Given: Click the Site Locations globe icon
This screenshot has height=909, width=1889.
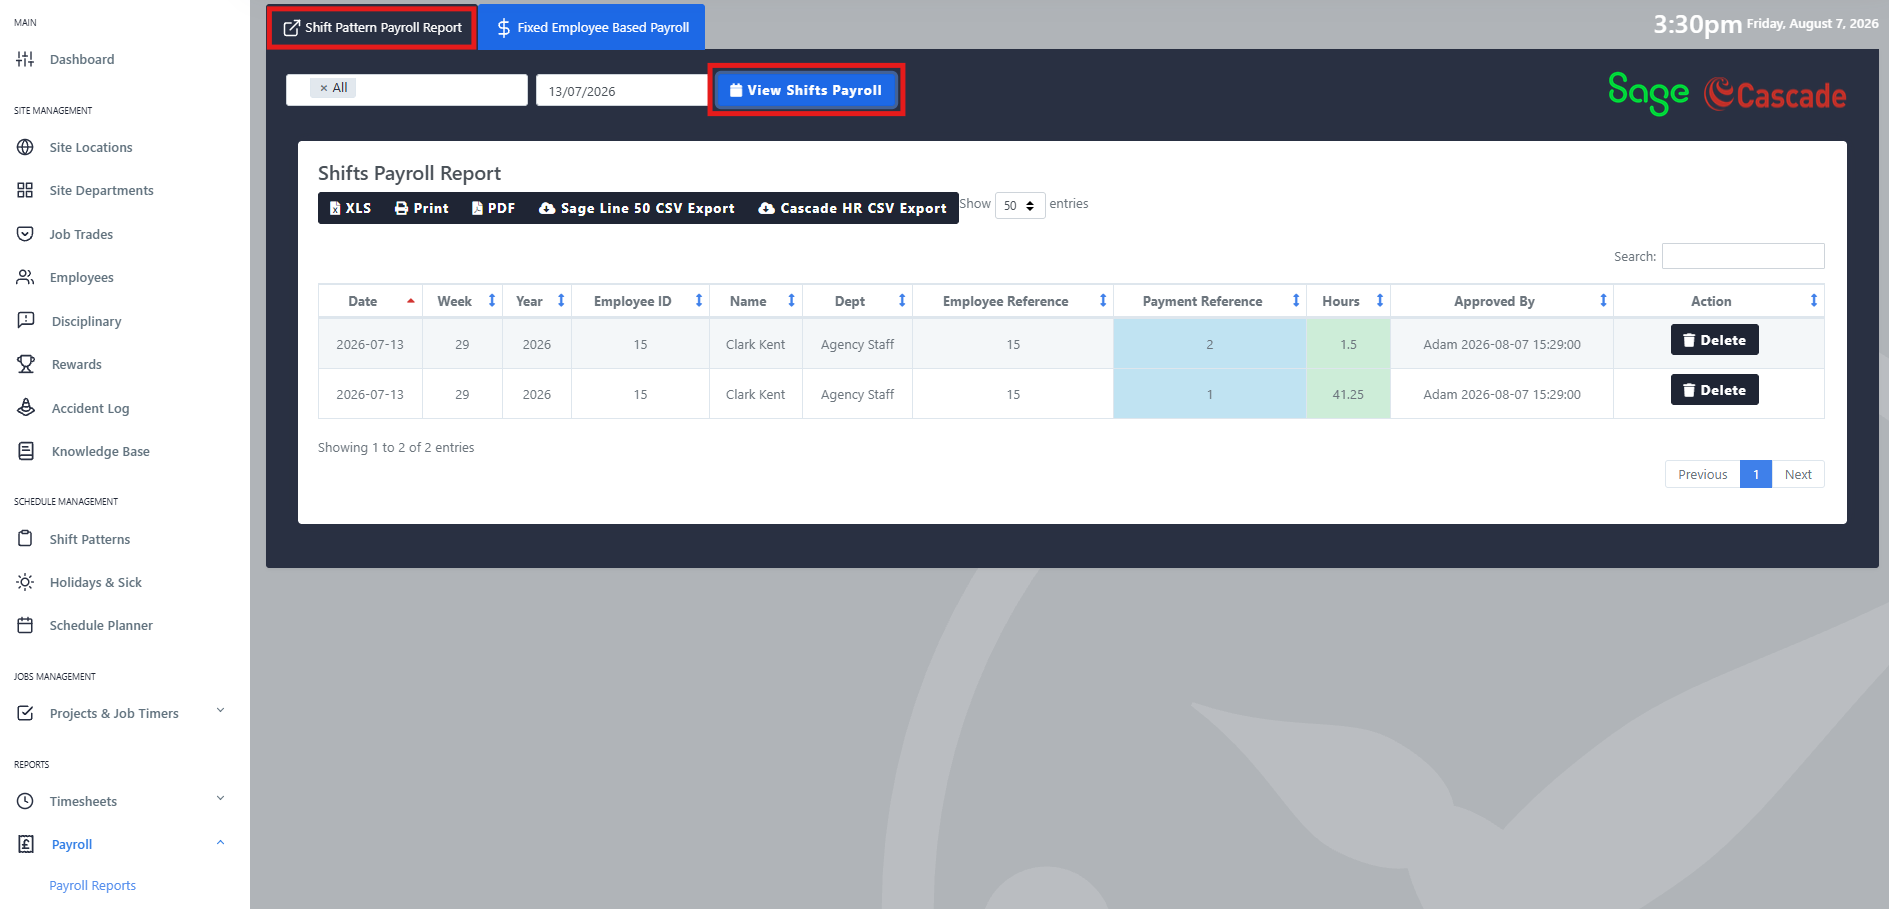Looking at the screenshot, I should click(x=25, y=147).
